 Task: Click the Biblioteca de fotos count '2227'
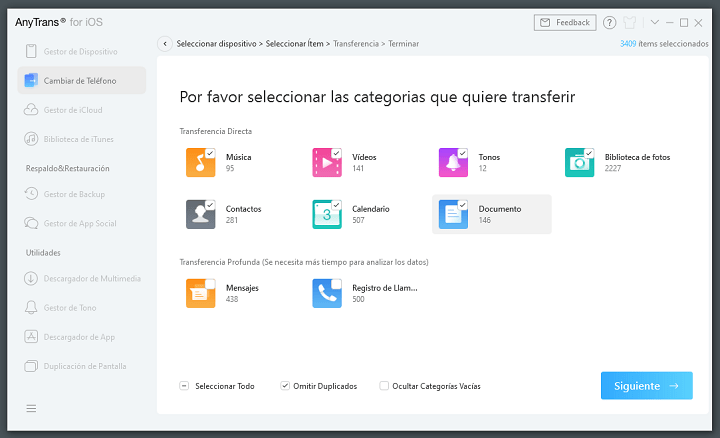pos(613,168)
